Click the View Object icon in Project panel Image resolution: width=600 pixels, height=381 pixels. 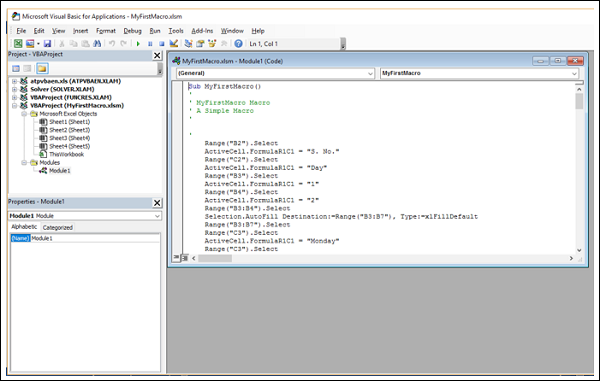pos(27,68)
